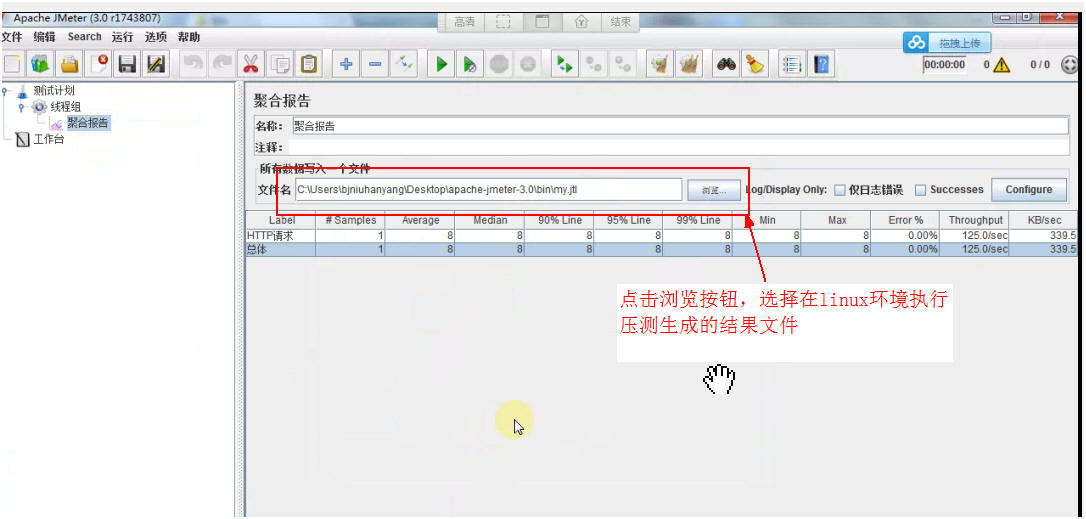The height and width of the screenshot is (519, 1086).
Task: Click the Save As toolbar icon
Action: pyautogui.click(x=156, y=65)
